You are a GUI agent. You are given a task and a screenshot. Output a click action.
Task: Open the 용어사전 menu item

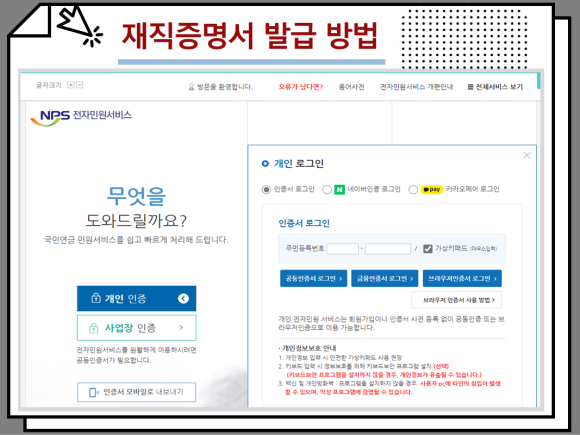351,87
